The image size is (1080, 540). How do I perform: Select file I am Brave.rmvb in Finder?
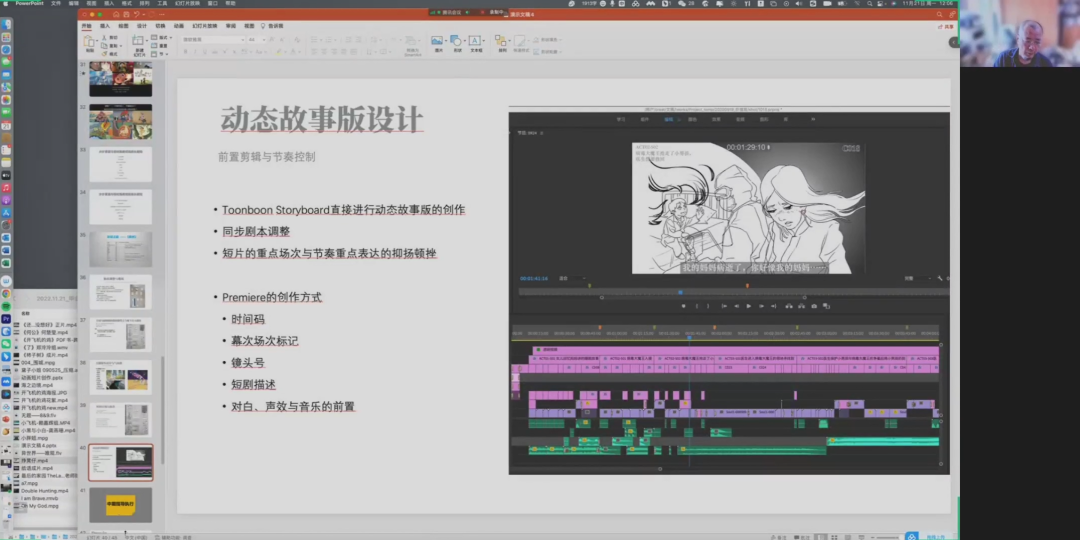pyautogui.click(x=39, y=499)
